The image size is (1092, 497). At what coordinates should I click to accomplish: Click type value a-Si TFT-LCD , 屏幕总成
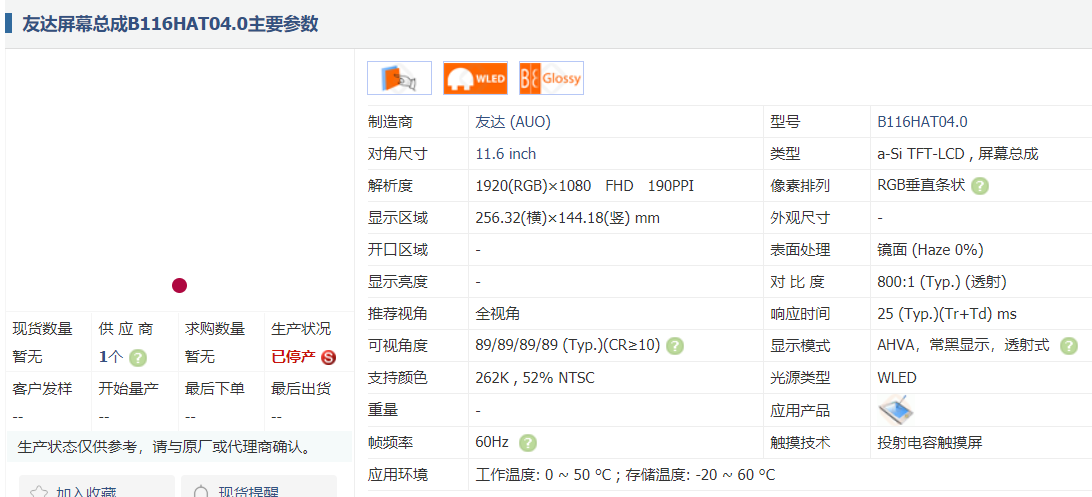tap(958, 154)
